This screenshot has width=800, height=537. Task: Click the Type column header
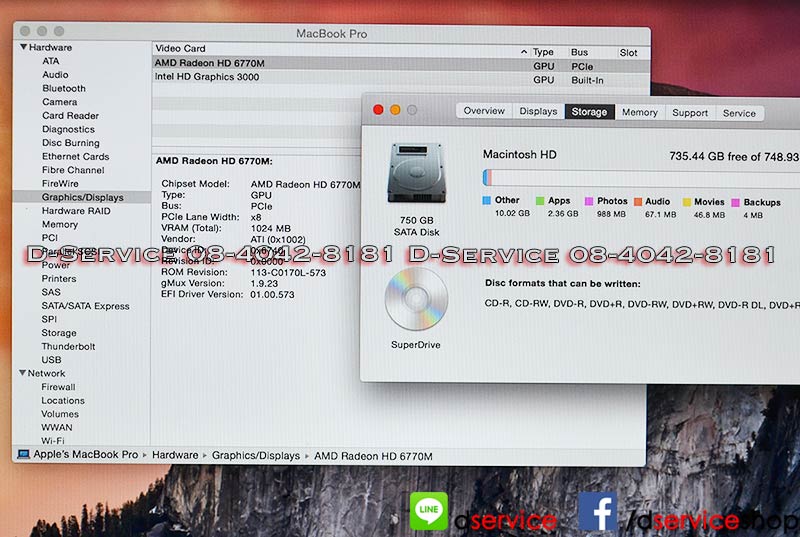click(x=543, y=52)
